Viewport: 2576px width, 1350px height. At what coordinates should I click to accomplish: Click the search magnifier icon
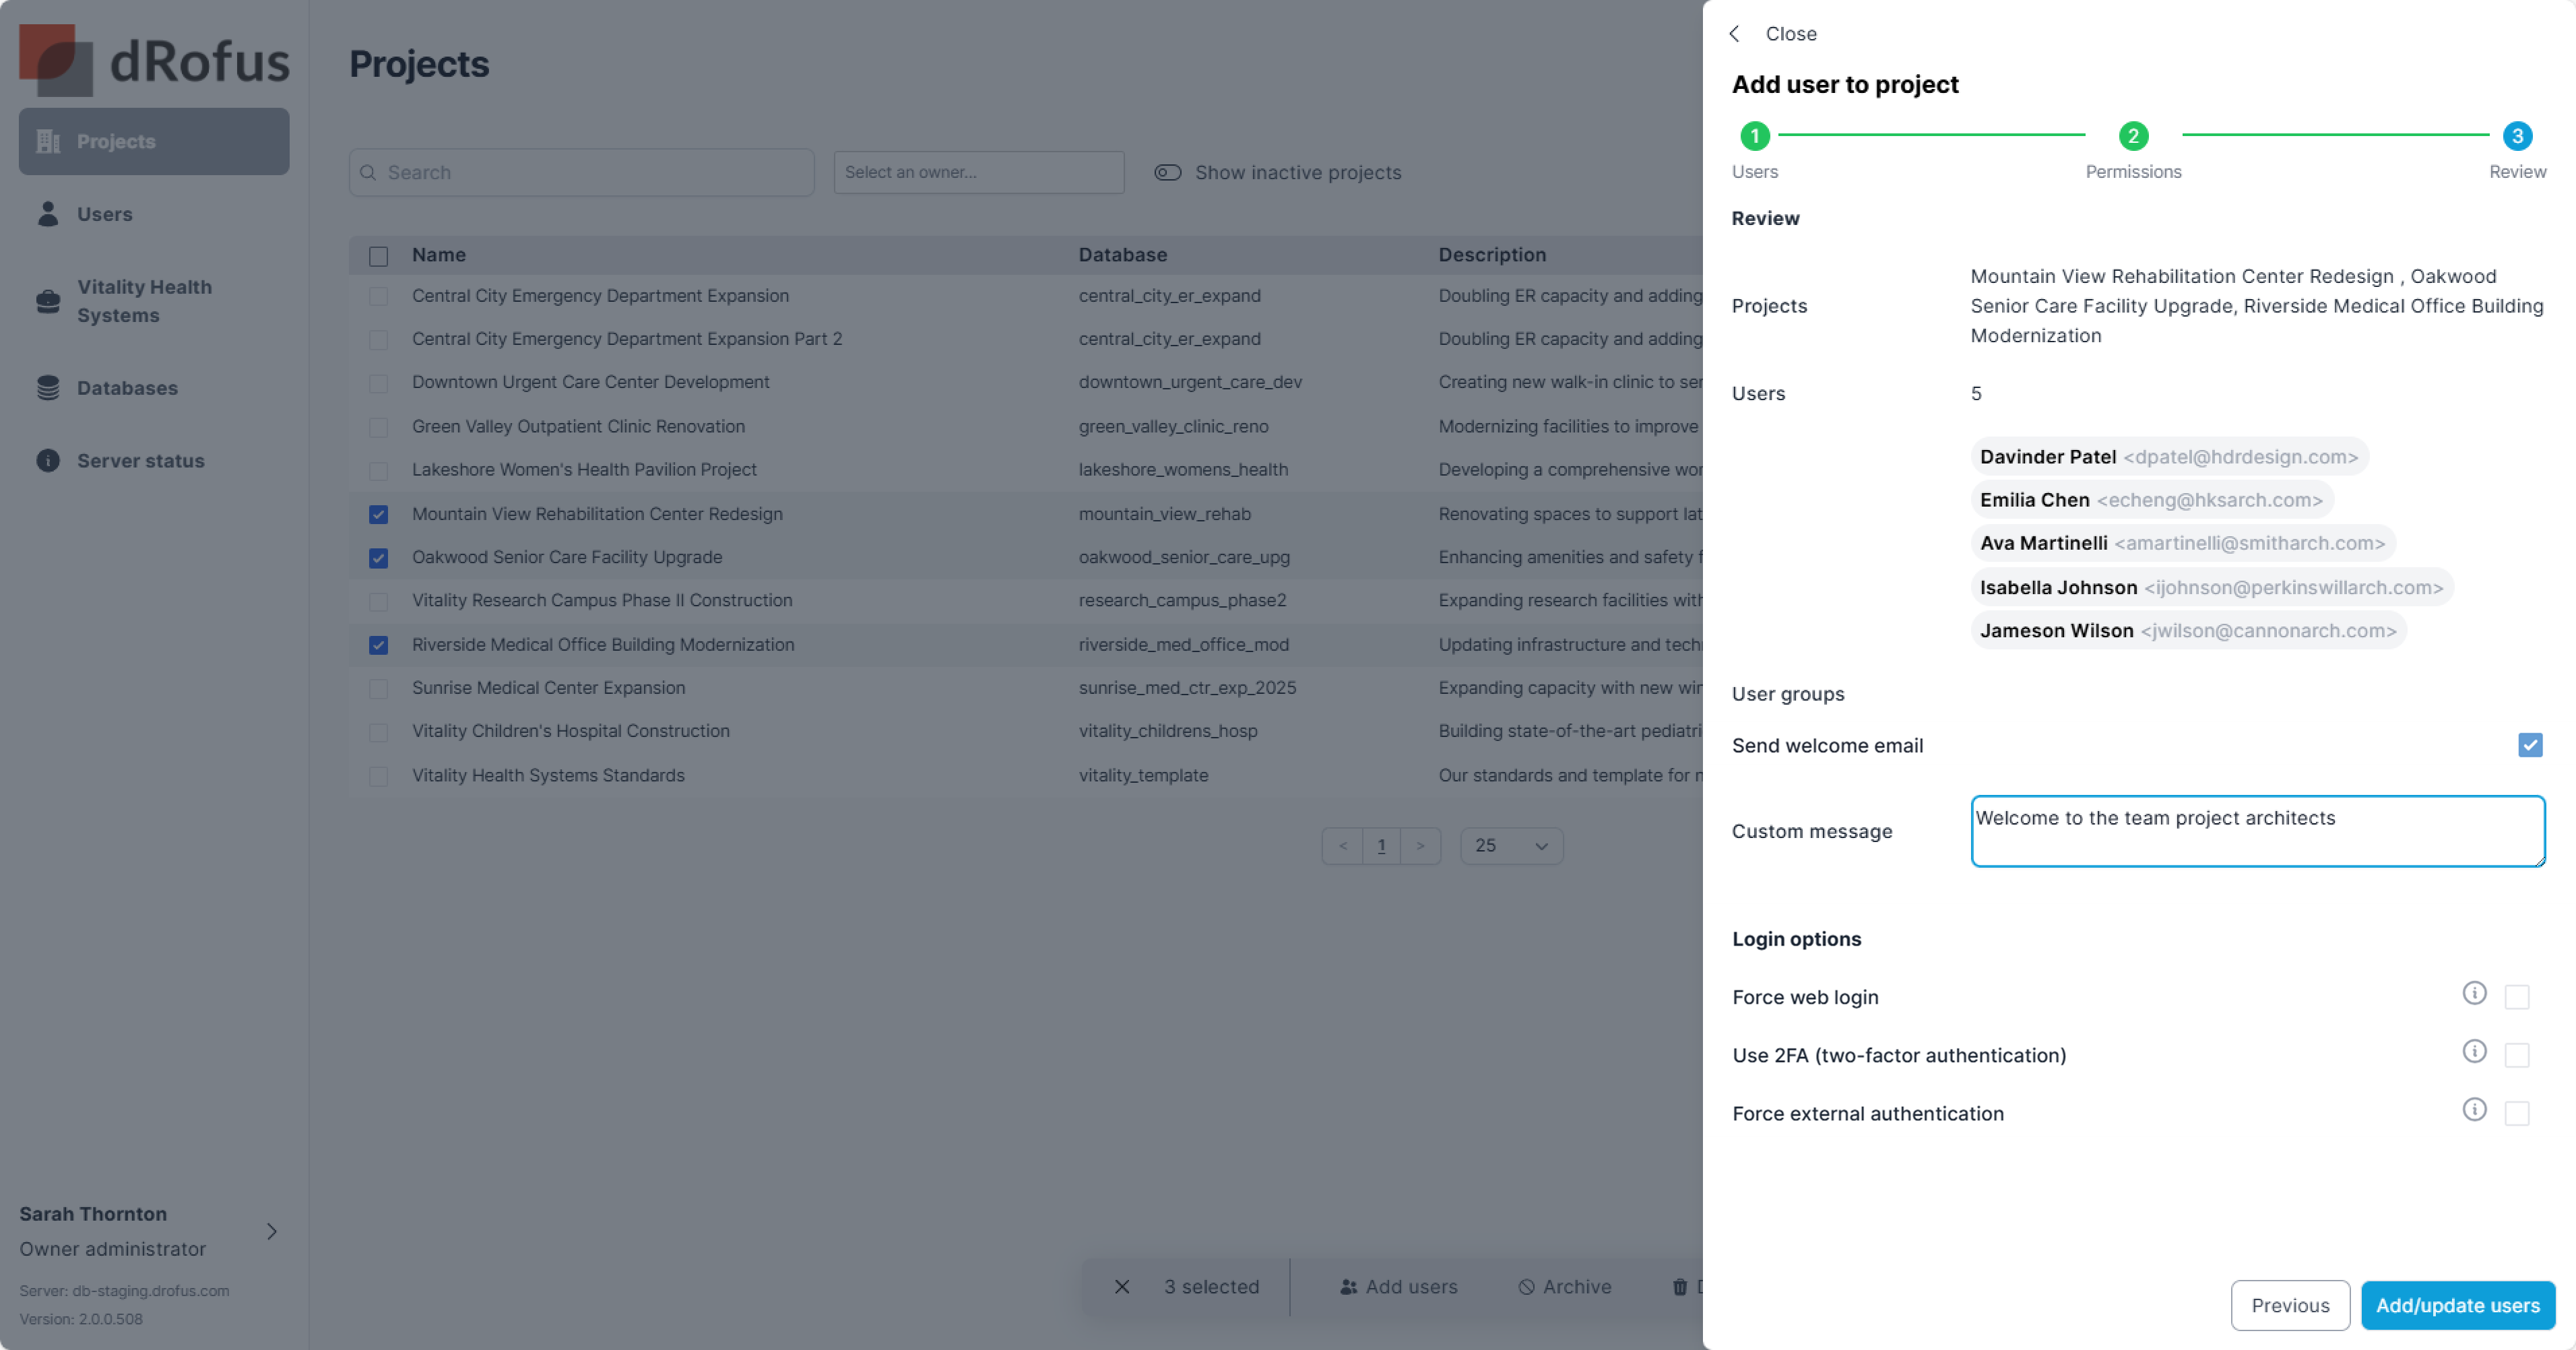(368, 172)
